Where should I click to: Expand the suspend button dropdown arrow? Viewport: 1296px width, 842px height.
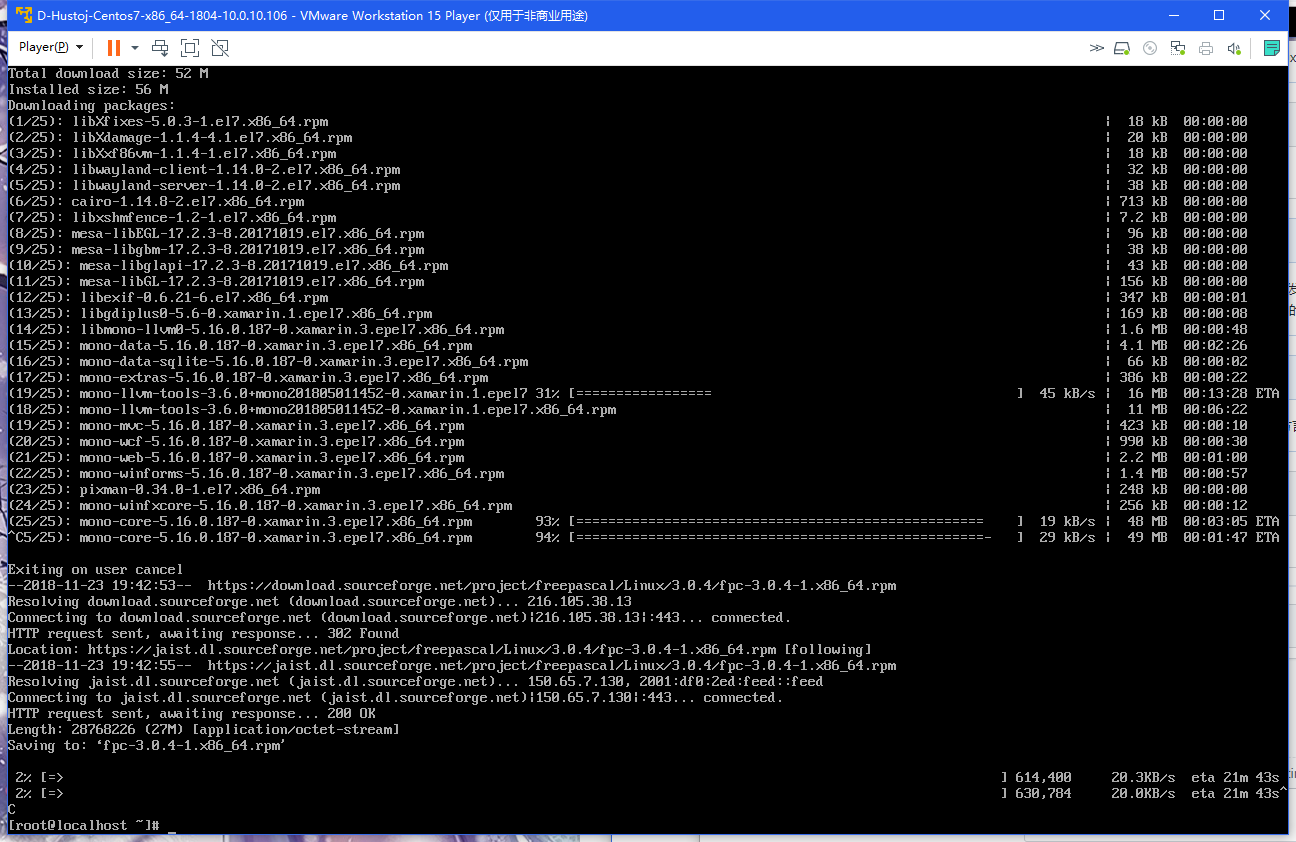click(x=135, y=47)
